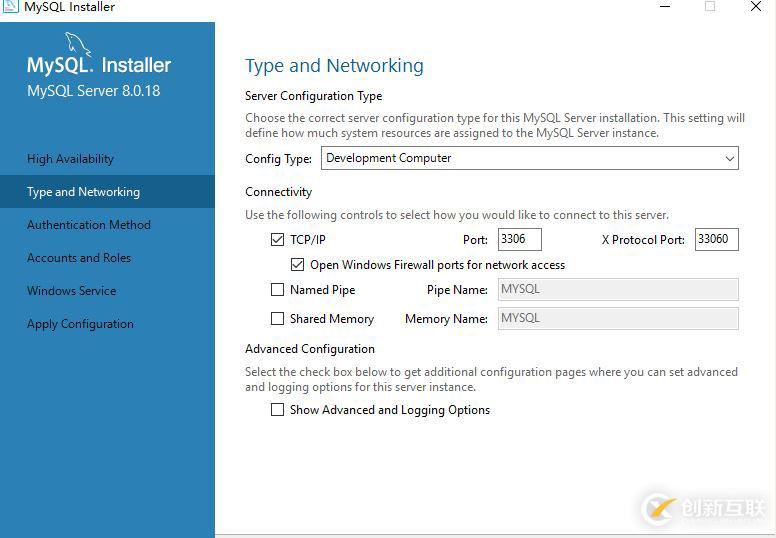The height and width of the screenshot is (538, 776).
Task: Uncheck Open Windows Firewall ports option
Action: coord(297,265)
